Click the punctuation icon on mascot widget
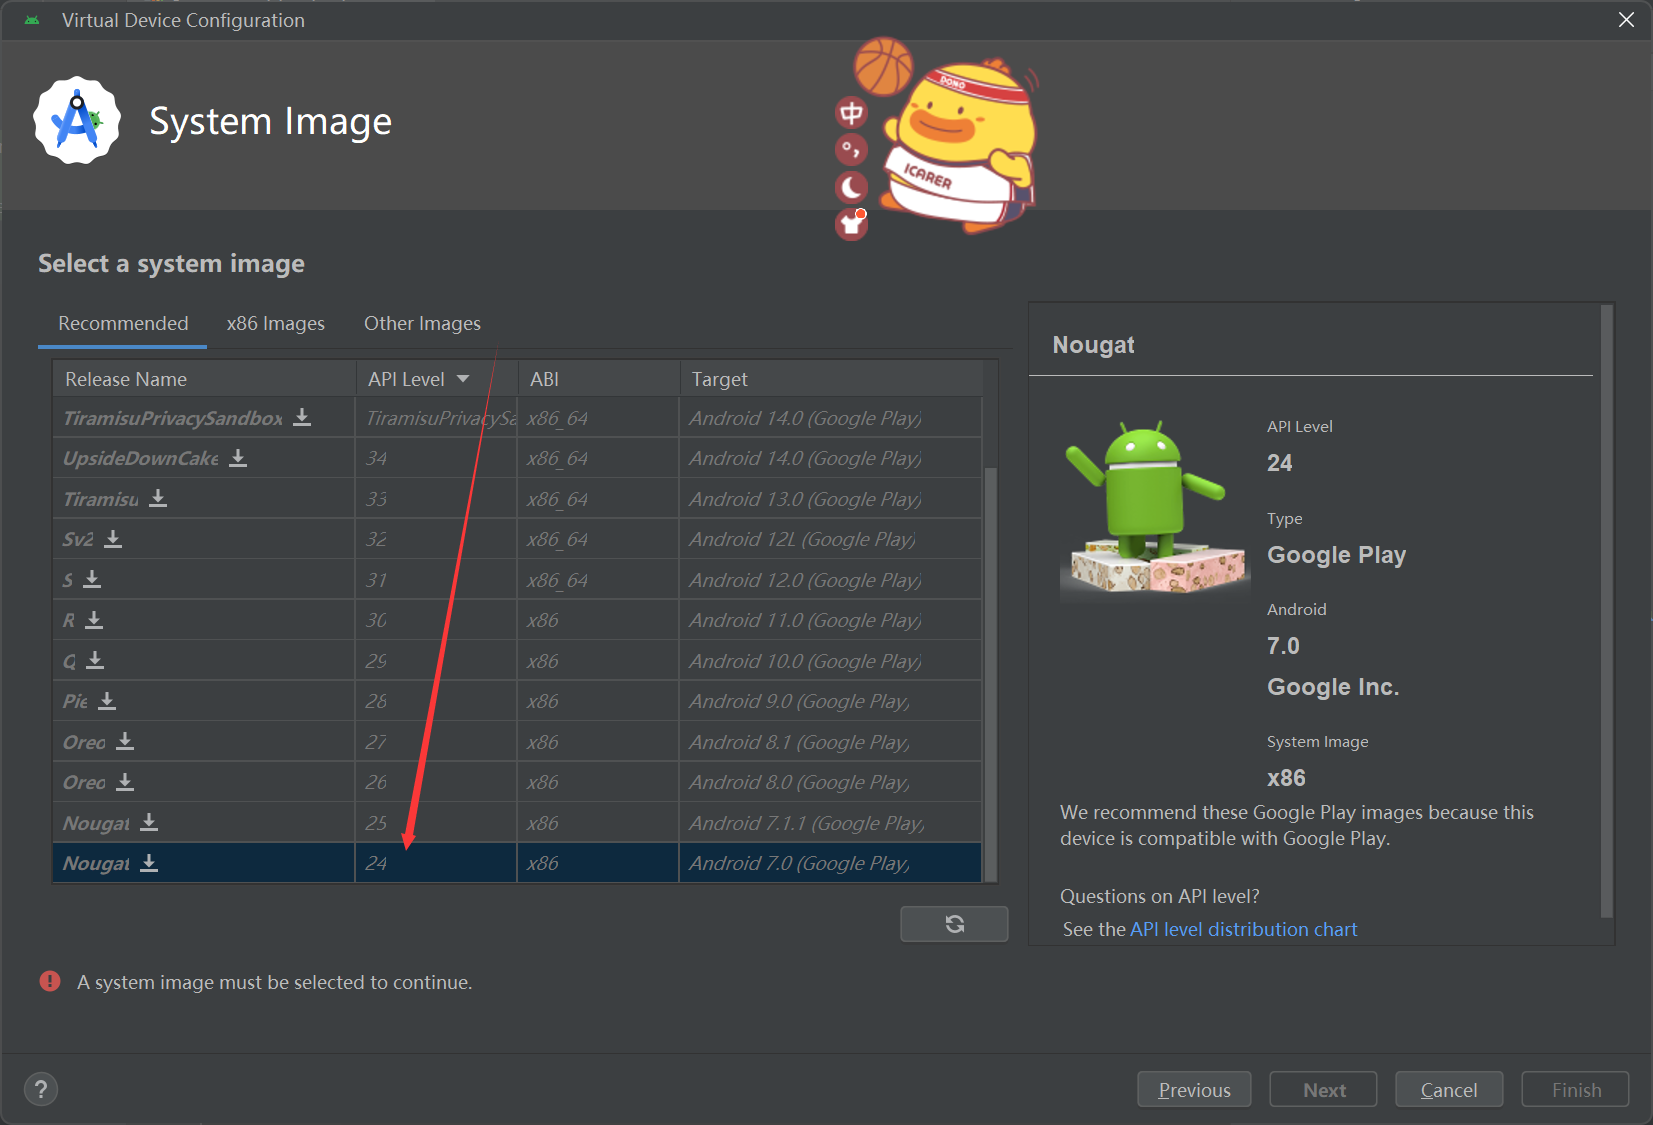The image size is (1653, 1125). (x=851, y=150)
